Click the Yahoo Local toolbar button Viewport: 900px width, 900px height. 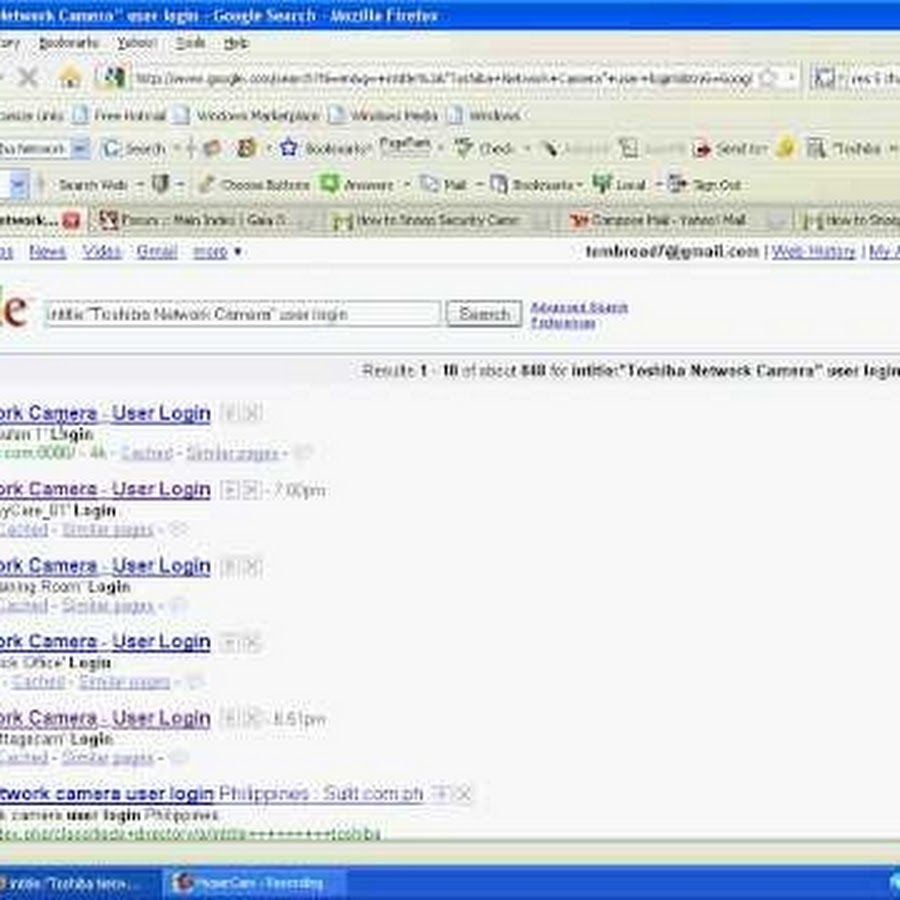(619, 185)
